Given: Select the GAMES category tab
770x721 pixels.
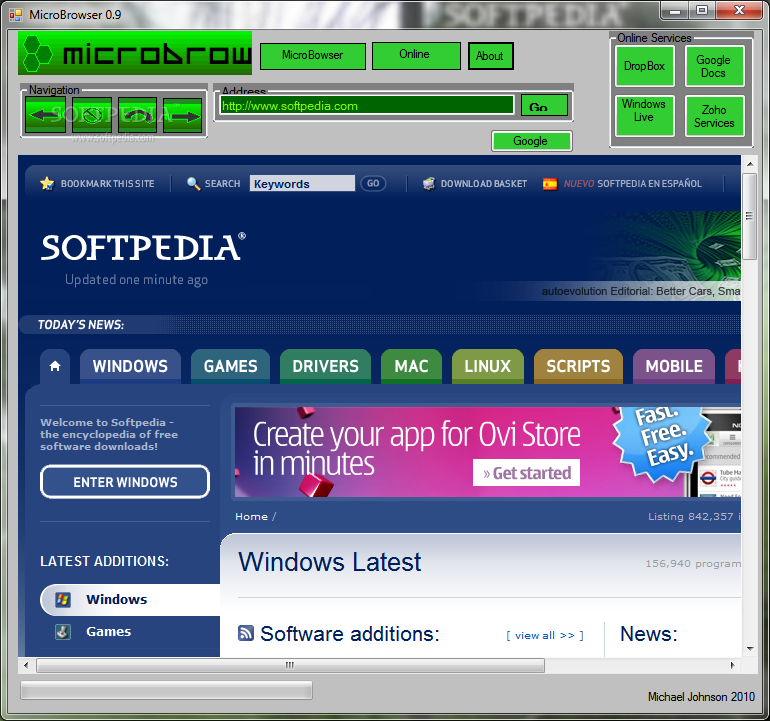Looking at the screenshot, I should click(x=230, y=366).
